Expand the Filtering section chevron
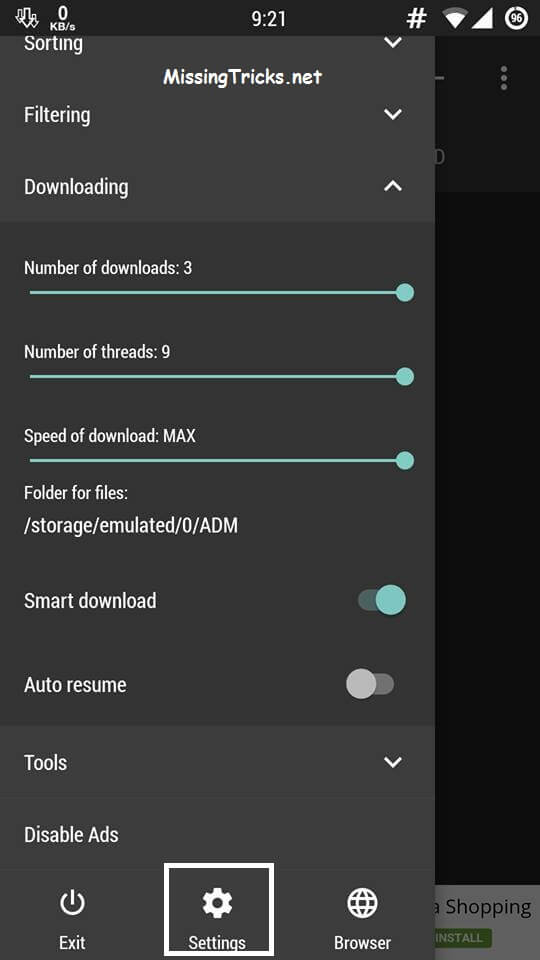Image resolution: width=540 pixels, height=960 pixels. (x=392, y=114)
